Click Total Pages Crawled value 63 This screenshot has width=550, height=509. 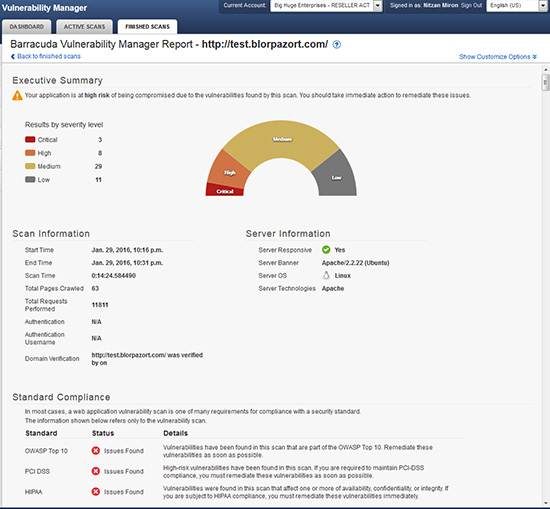click(x=95, y=288)
